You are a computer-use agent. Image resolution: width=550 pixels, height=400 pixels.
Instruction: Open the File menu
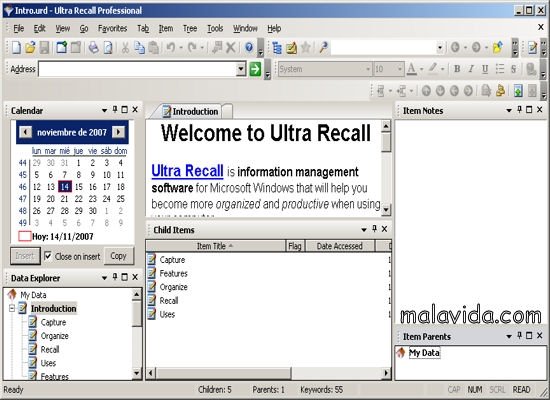click(19, 28)
